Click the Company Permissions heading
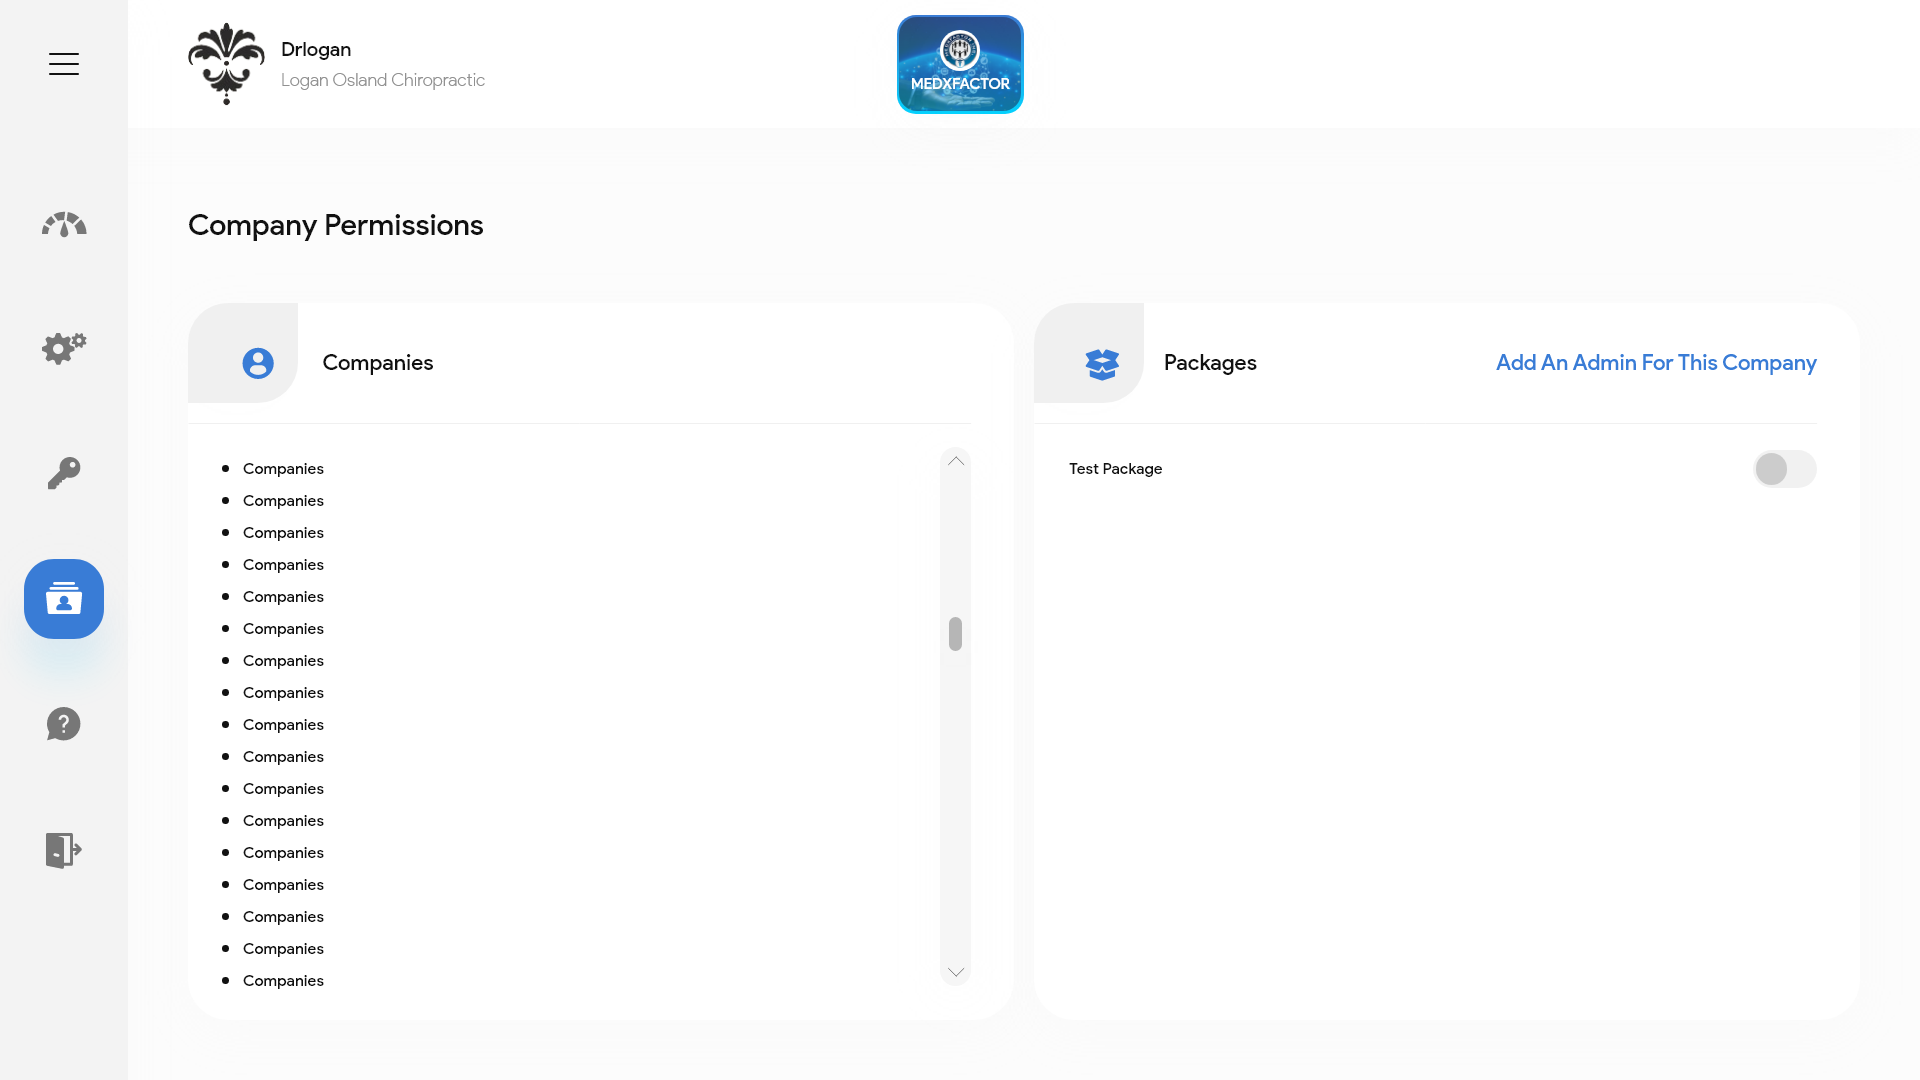 336,225
